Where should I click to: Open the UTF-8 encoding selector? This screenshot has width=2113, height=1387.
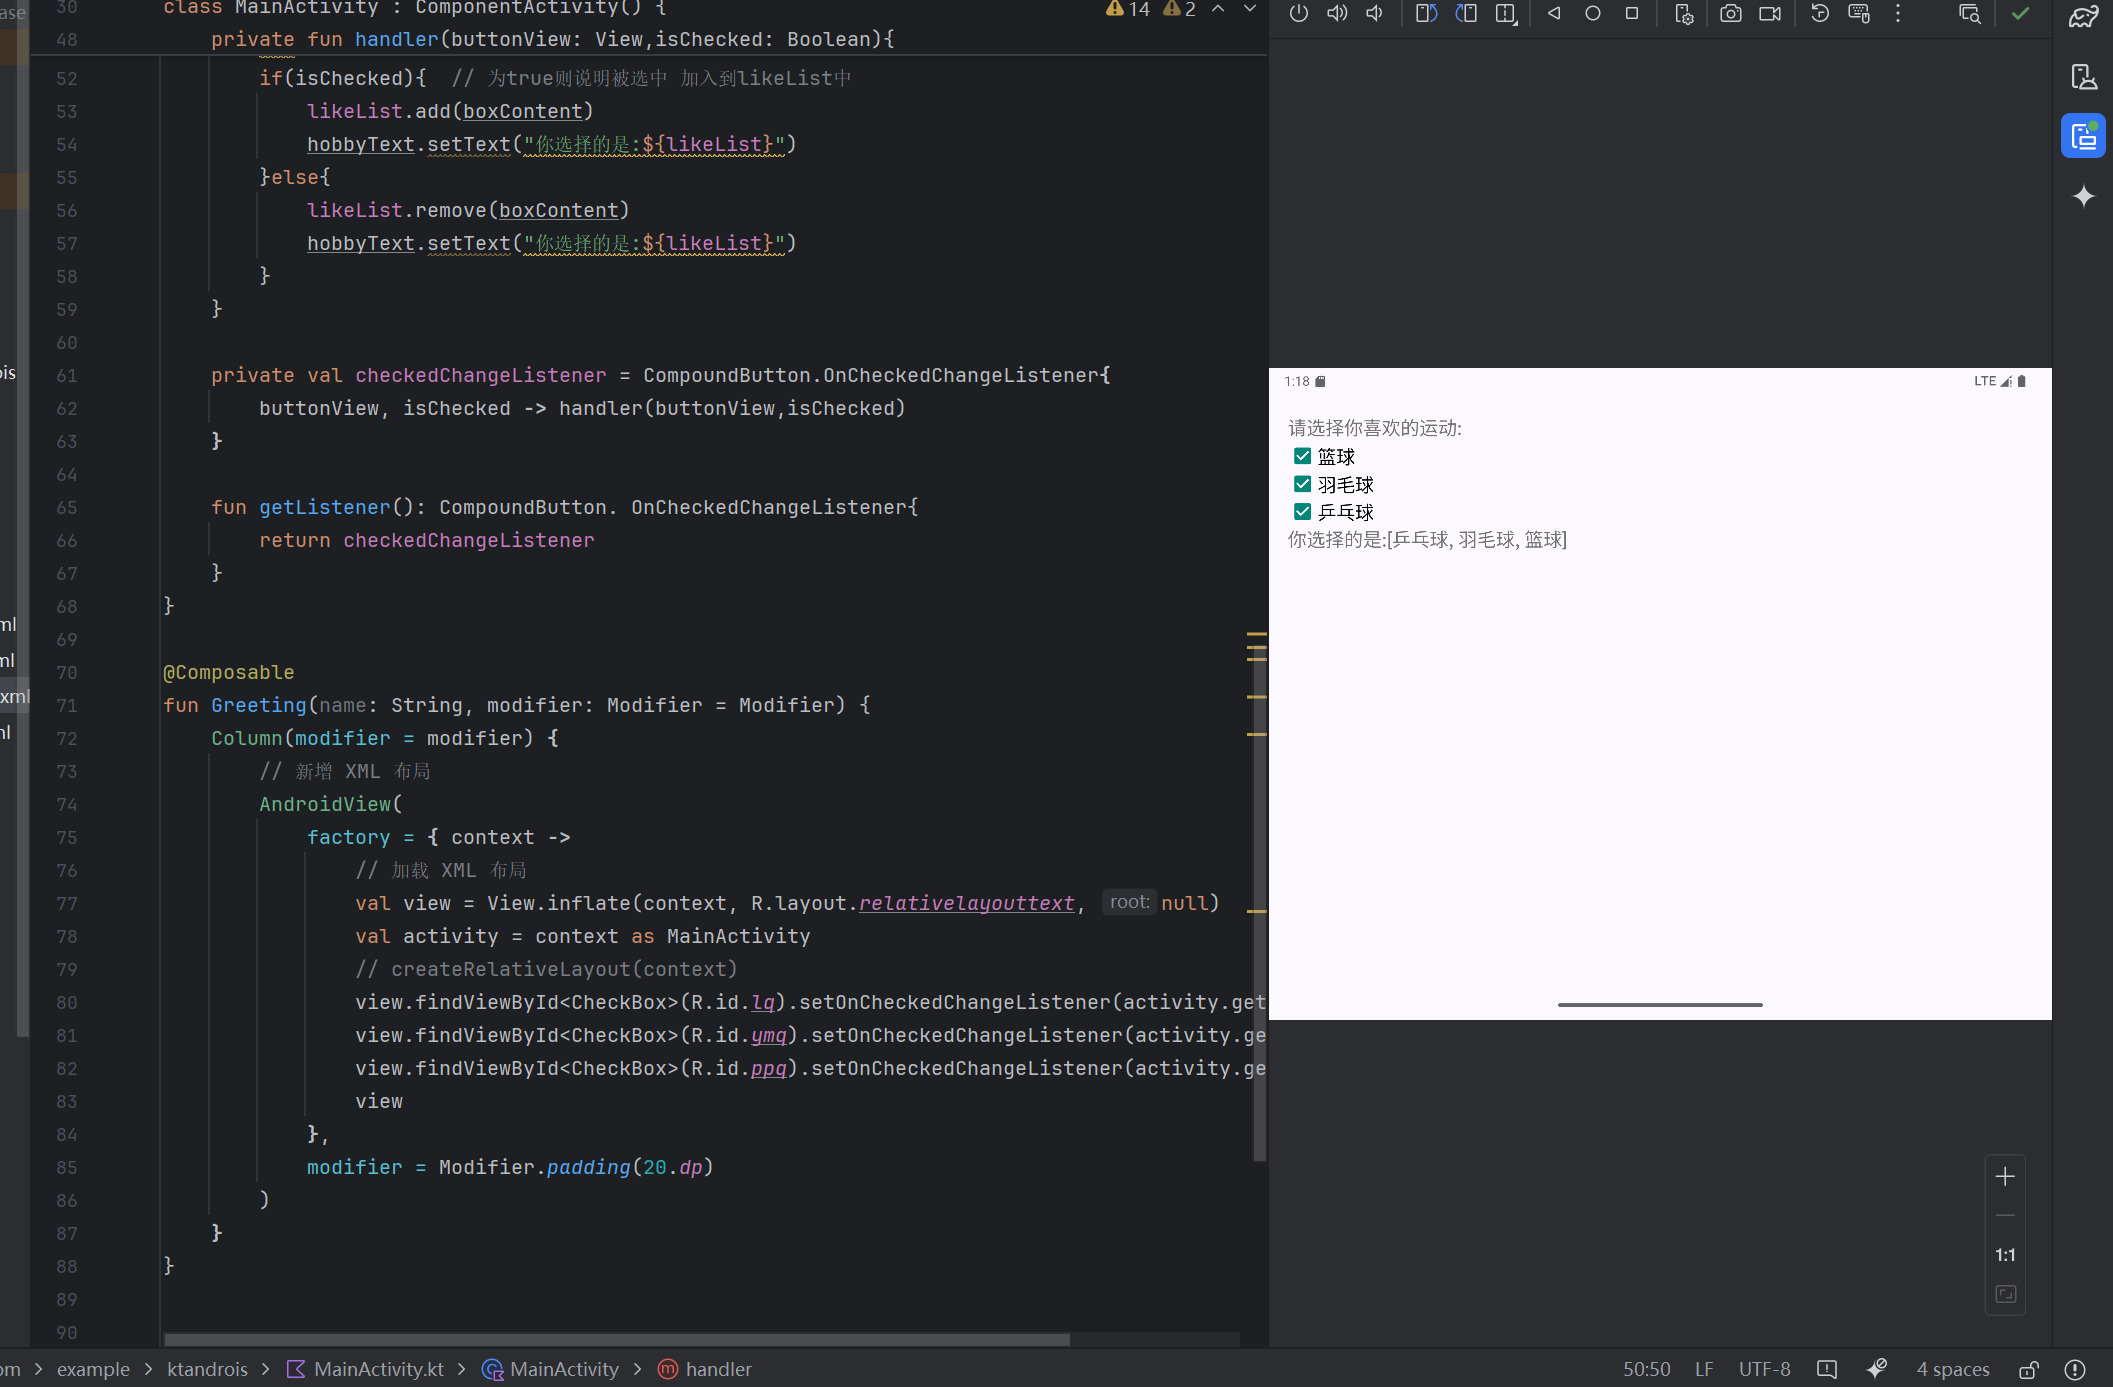coord(1764,1369)
